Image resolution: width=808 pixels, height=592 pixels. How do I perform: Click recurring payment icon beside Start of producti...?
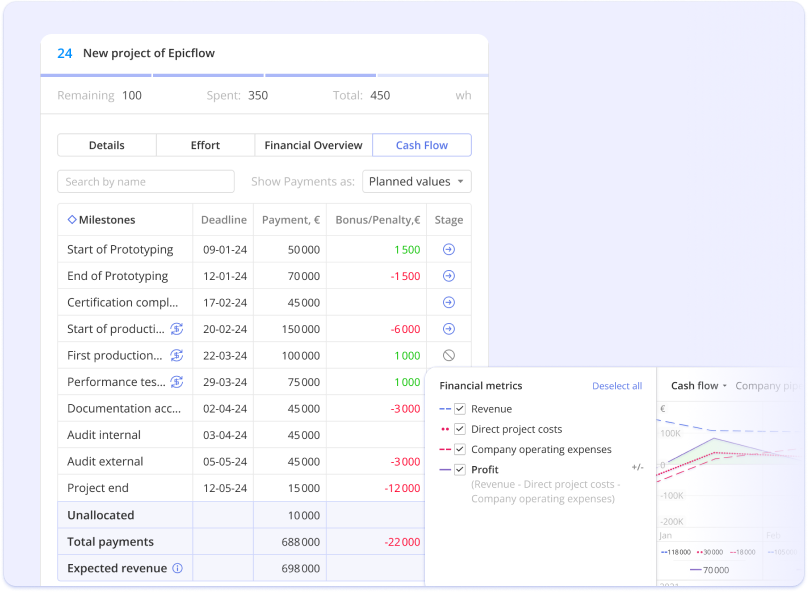pos(177,329)
